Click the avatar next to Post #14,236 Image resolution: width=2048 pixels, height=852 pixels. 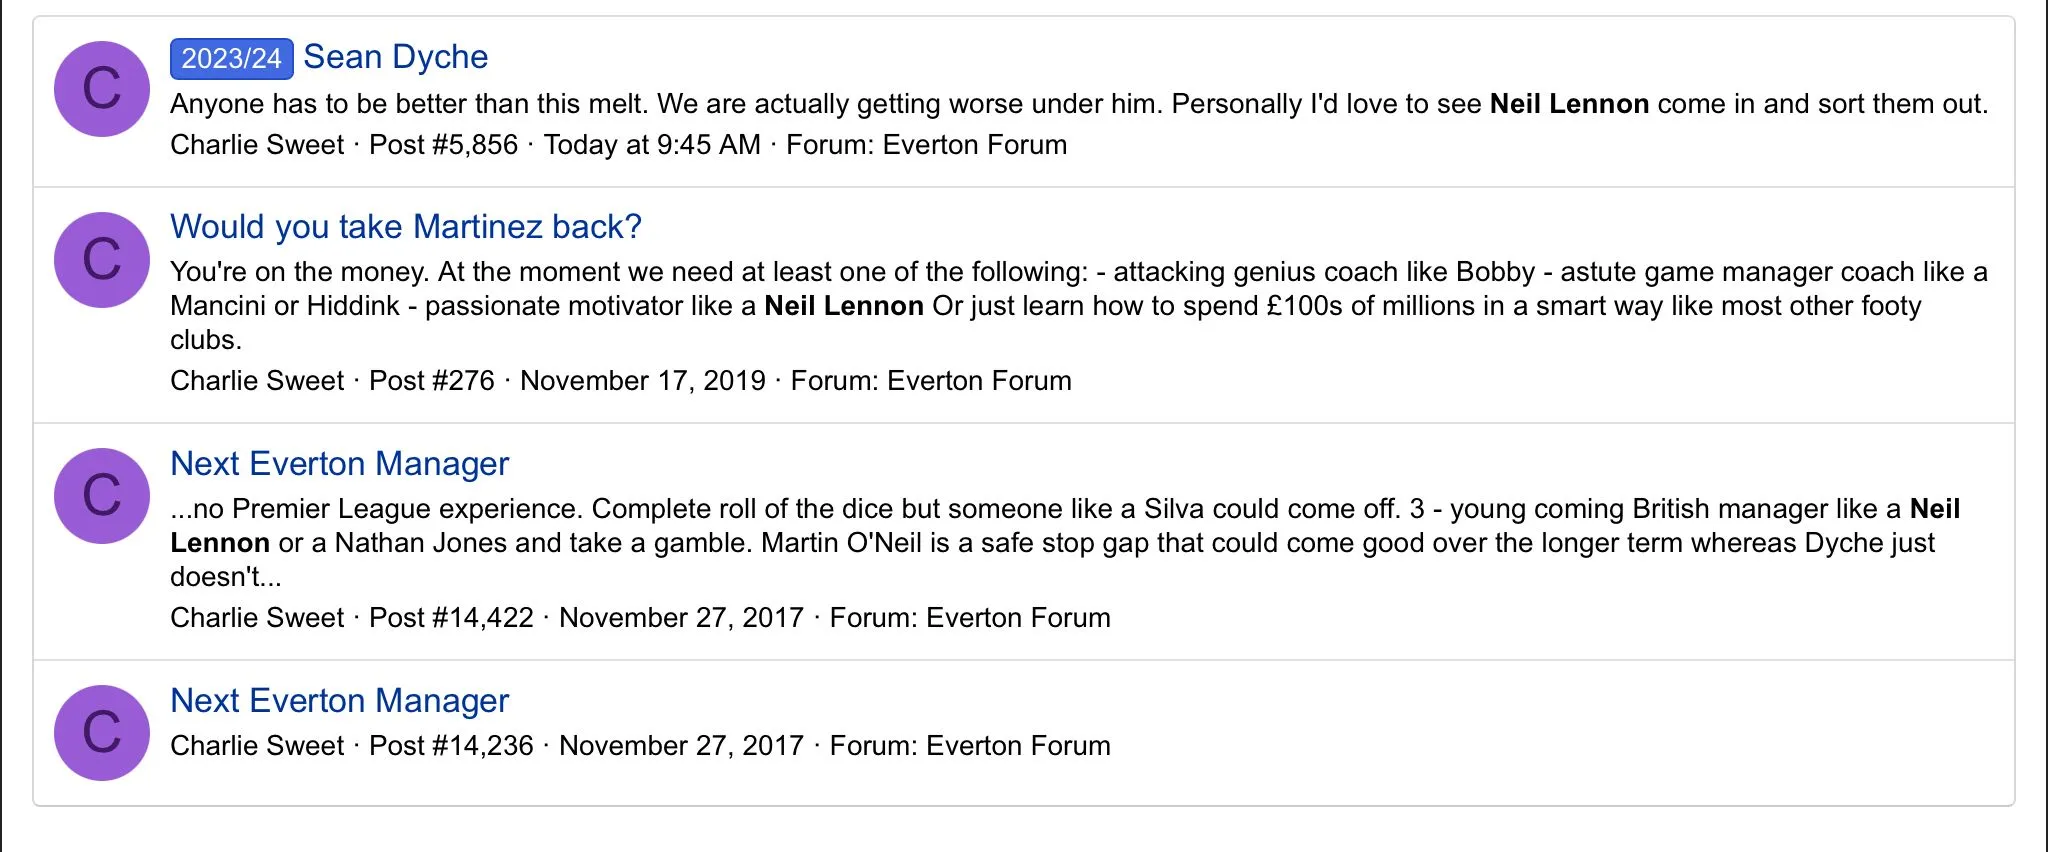[101, 733]
